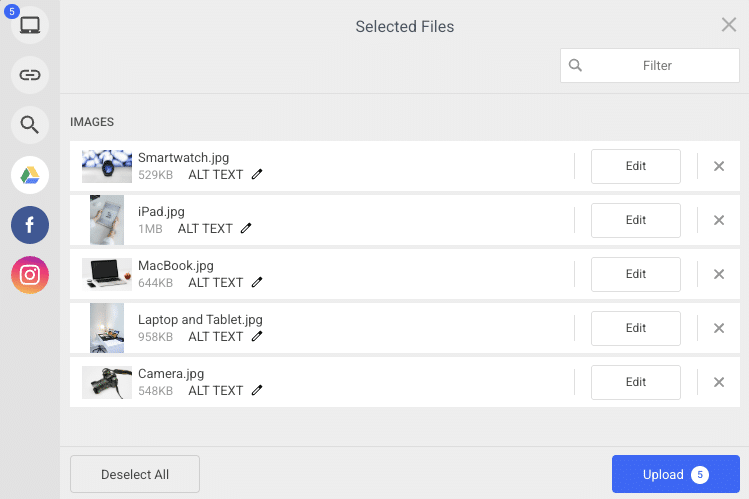This screenshot has width=749, height=499.
Task: Edit alt text pencil for Camera.jpg
Action: 257,390
